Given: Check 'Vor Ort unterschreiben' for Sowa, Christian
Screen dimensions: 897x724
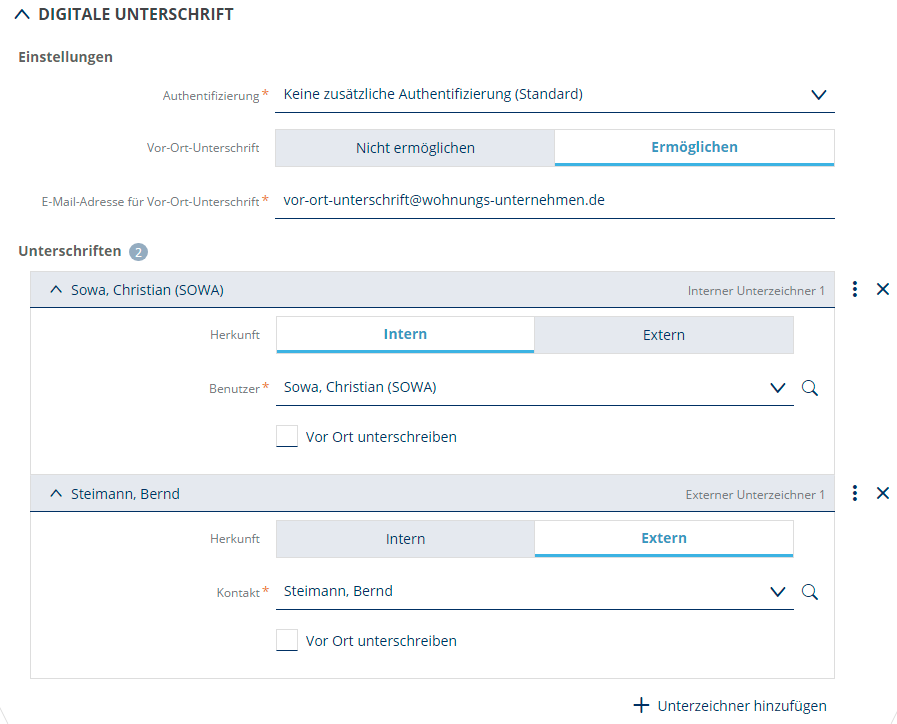Looking at the screenshot, I should [x=287, y=437].
